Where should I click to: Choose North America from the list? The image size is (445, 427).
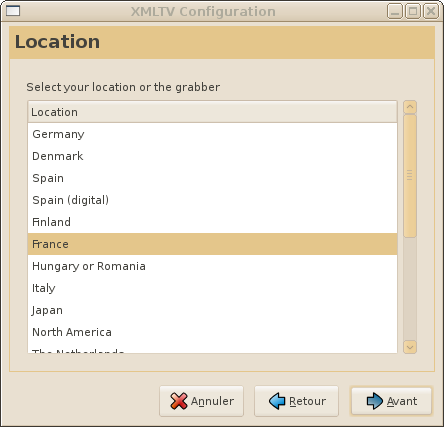click(213, 332)
